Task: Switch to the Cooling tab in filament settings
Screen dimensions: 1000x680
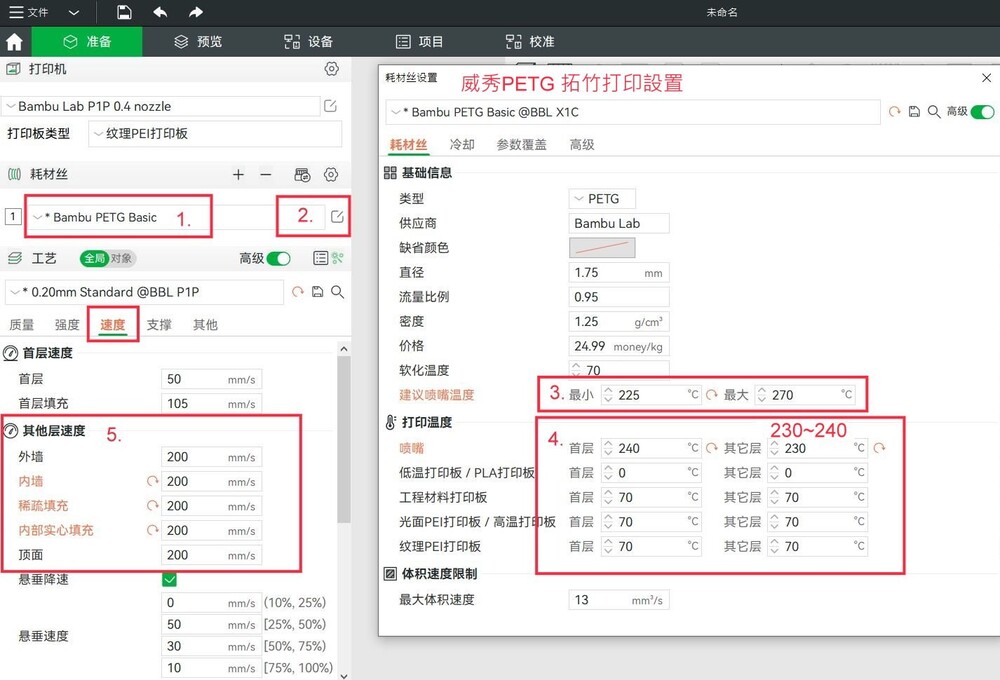Action: tap(462, 145)
